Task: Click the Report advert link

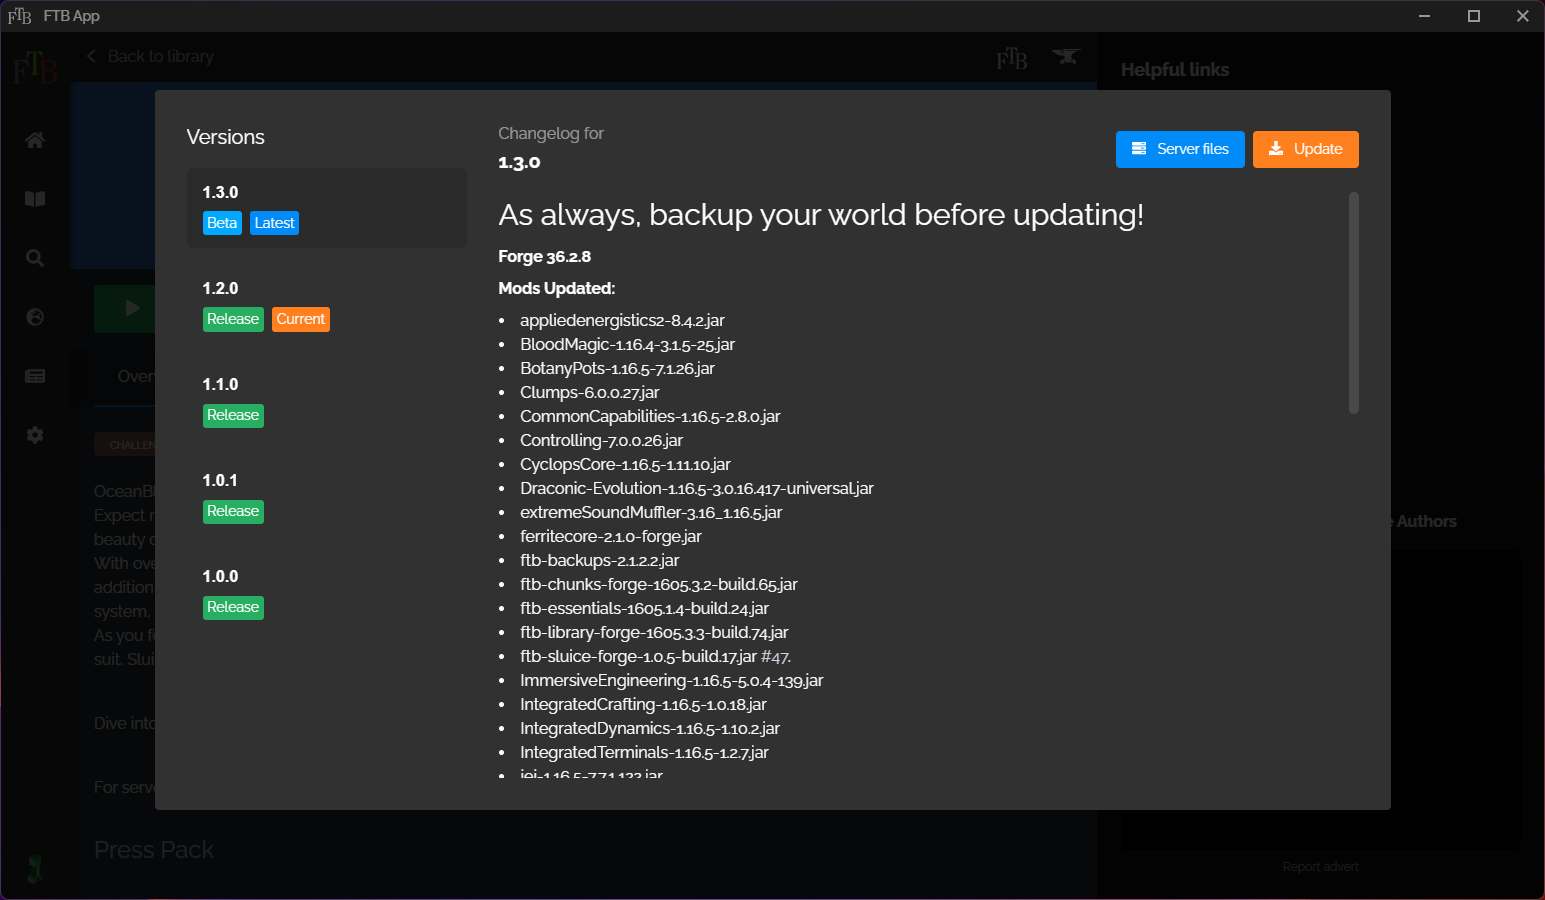Action: [1320, 867]
